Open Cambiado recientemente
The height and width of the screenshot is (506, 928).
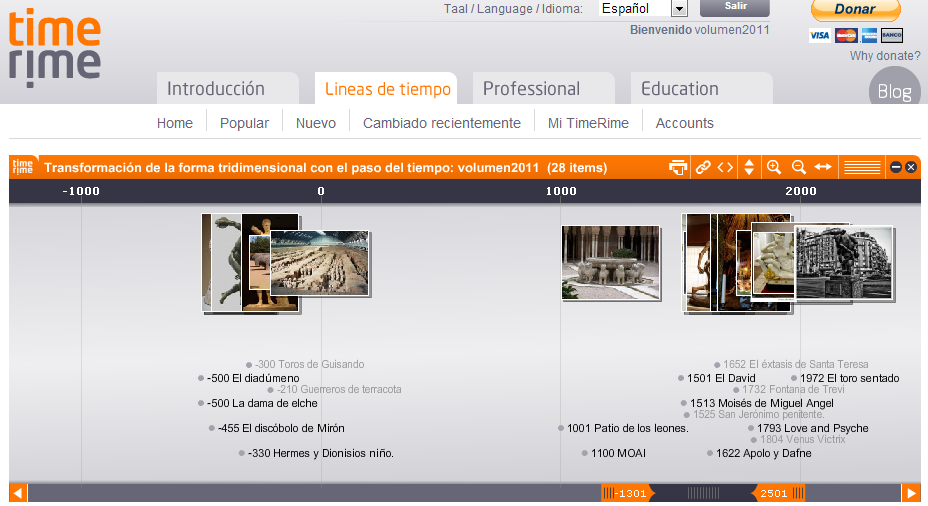point(442,123)
